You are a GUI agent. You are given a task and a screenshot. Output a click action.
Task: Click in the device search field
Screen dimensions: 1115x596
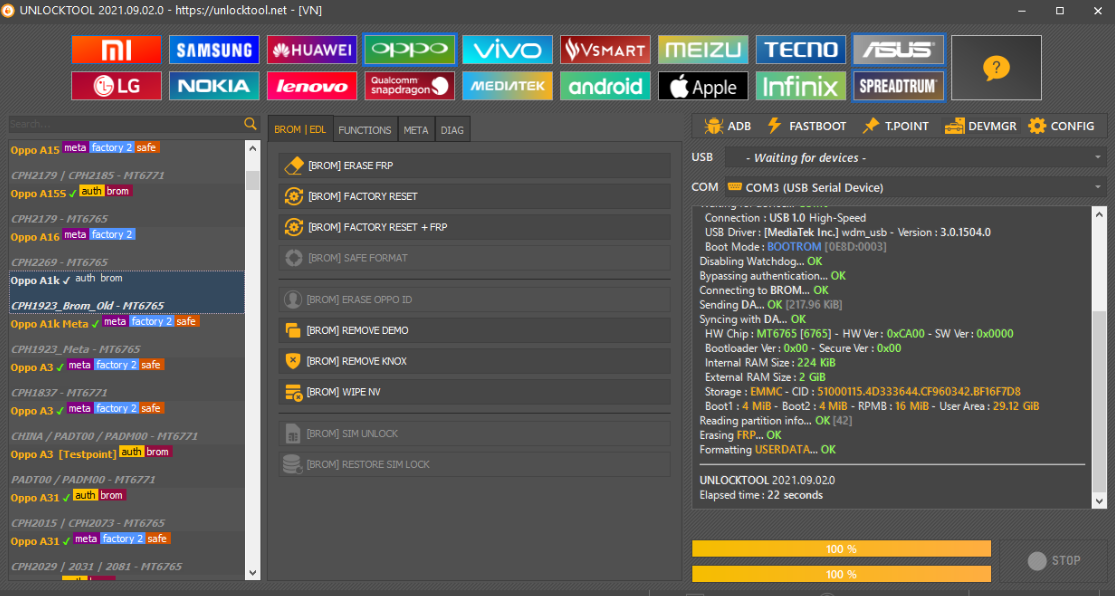pyautogui.click(x=124, y=124)
